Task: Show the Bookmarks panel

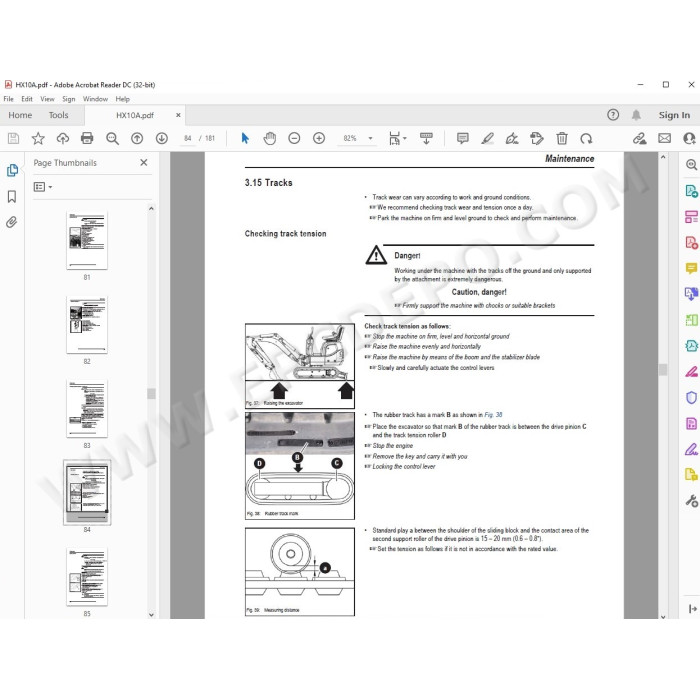Action: (12, 196)
